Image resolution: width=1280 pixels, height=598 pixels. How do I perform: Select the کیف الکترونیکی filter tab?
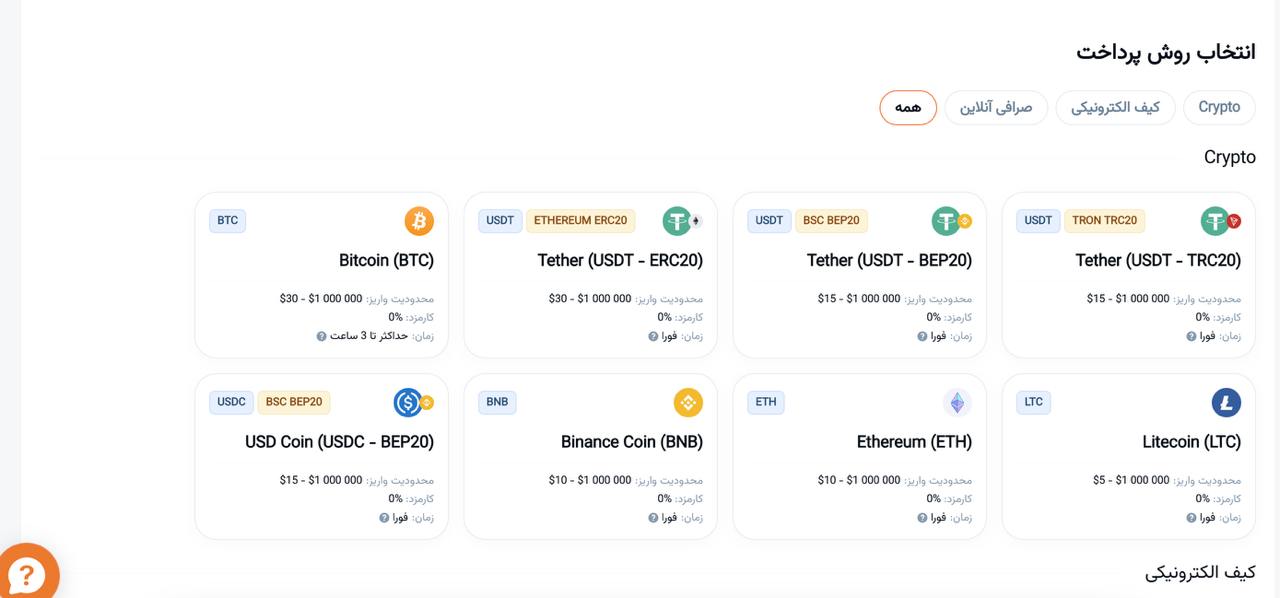[1115, 108]
